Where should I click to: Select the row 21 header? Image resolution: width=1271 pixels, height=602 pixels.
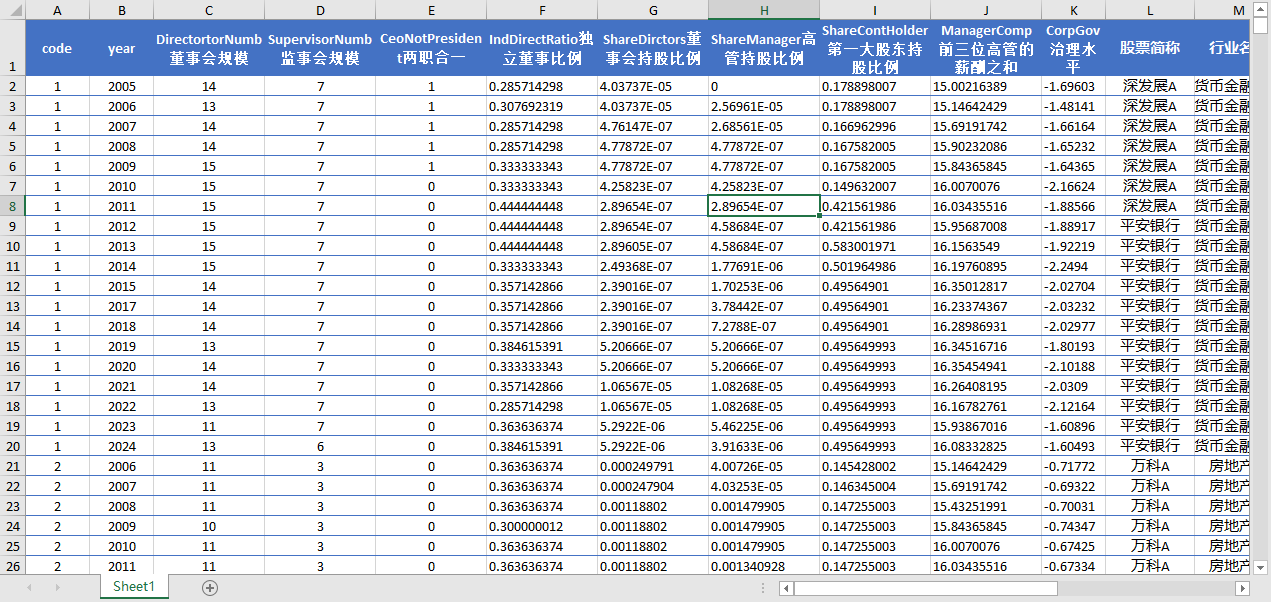point(12,466)
